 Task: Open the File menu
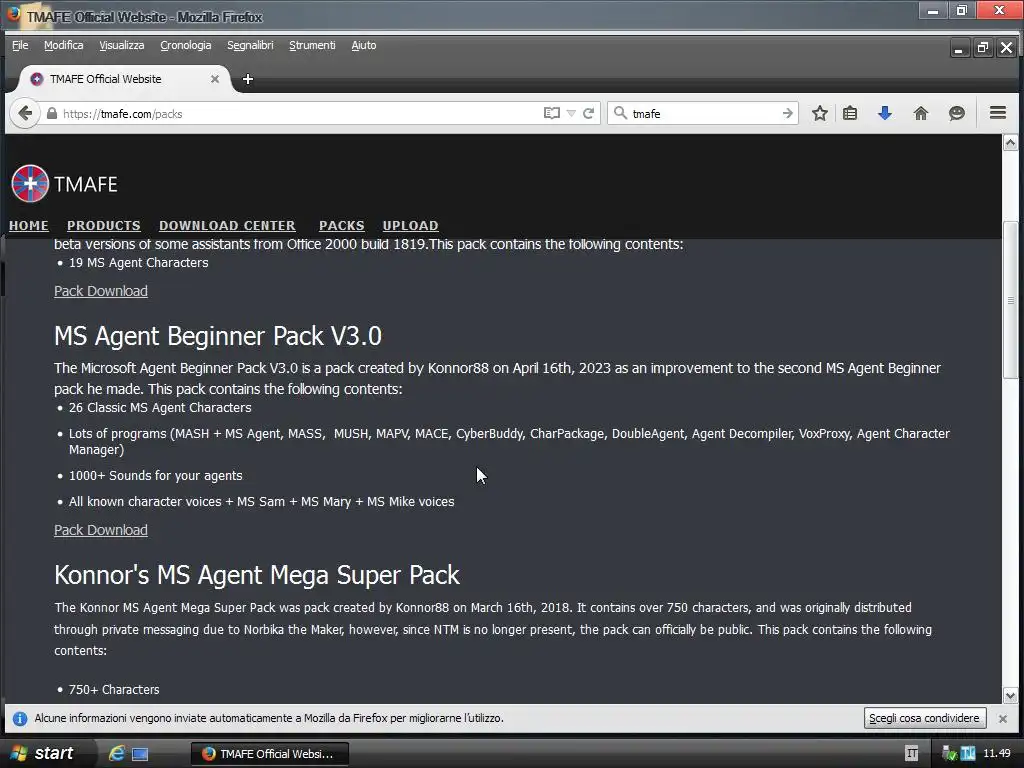click(20, 45)
